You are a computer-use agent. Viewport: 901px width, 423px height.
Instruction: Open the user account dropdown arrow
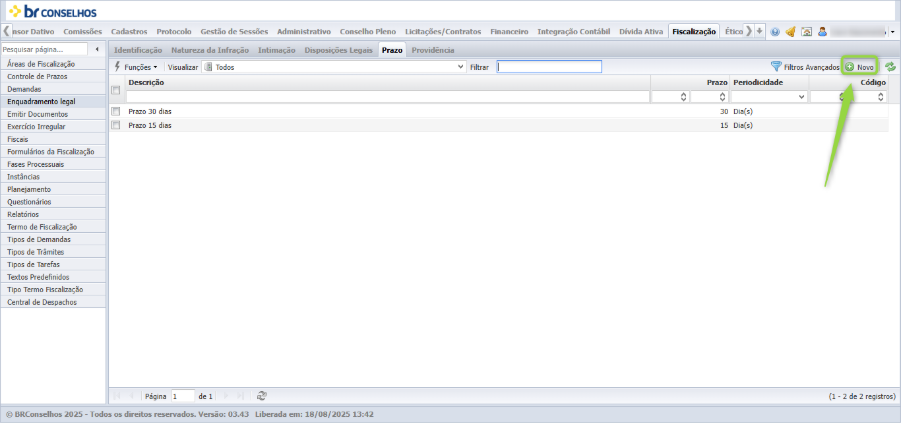(892, 33)
